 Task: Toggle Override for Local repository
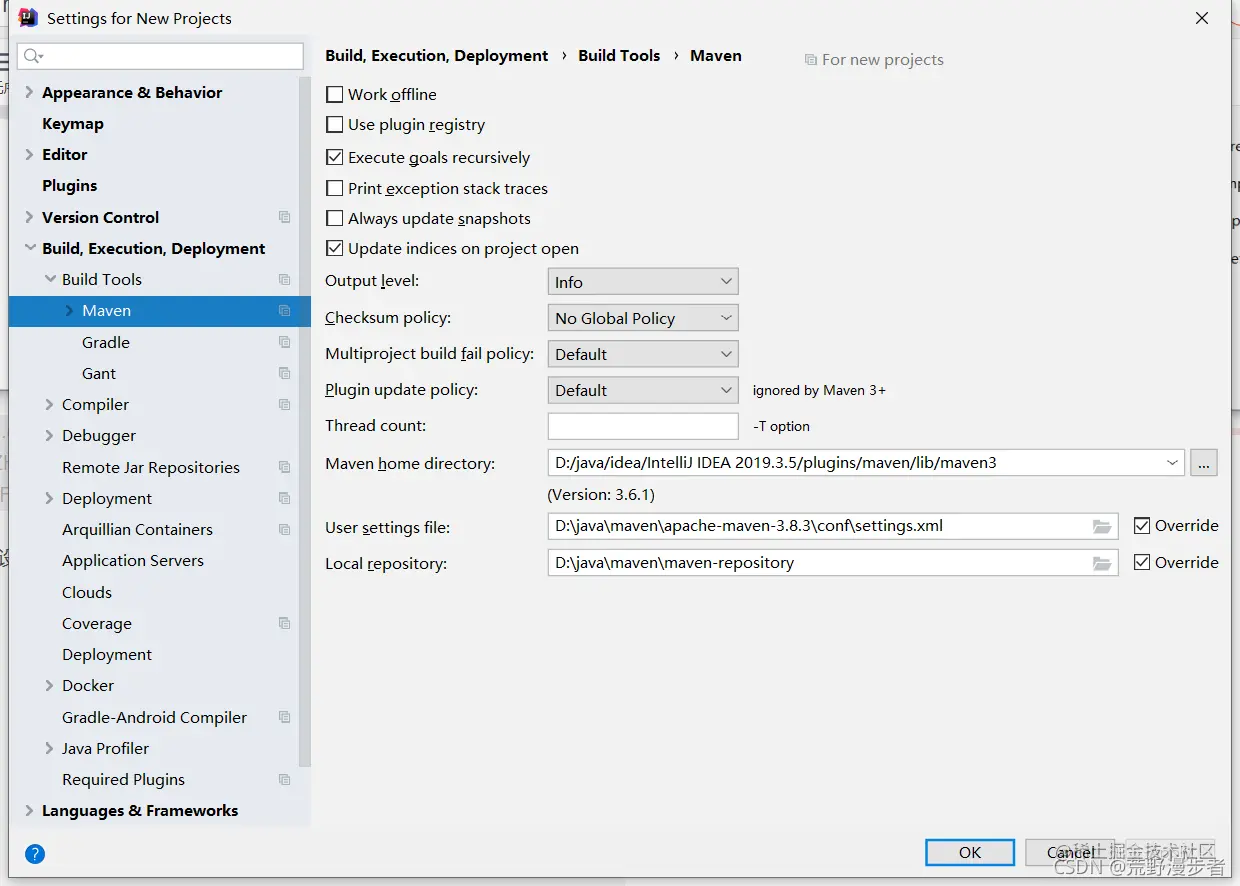[1142, 562]
